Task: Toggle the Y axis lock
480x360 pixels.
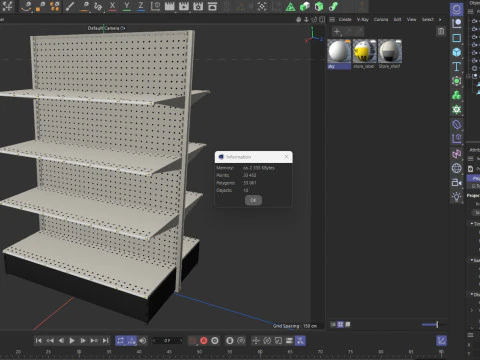Action: point(127,6)
